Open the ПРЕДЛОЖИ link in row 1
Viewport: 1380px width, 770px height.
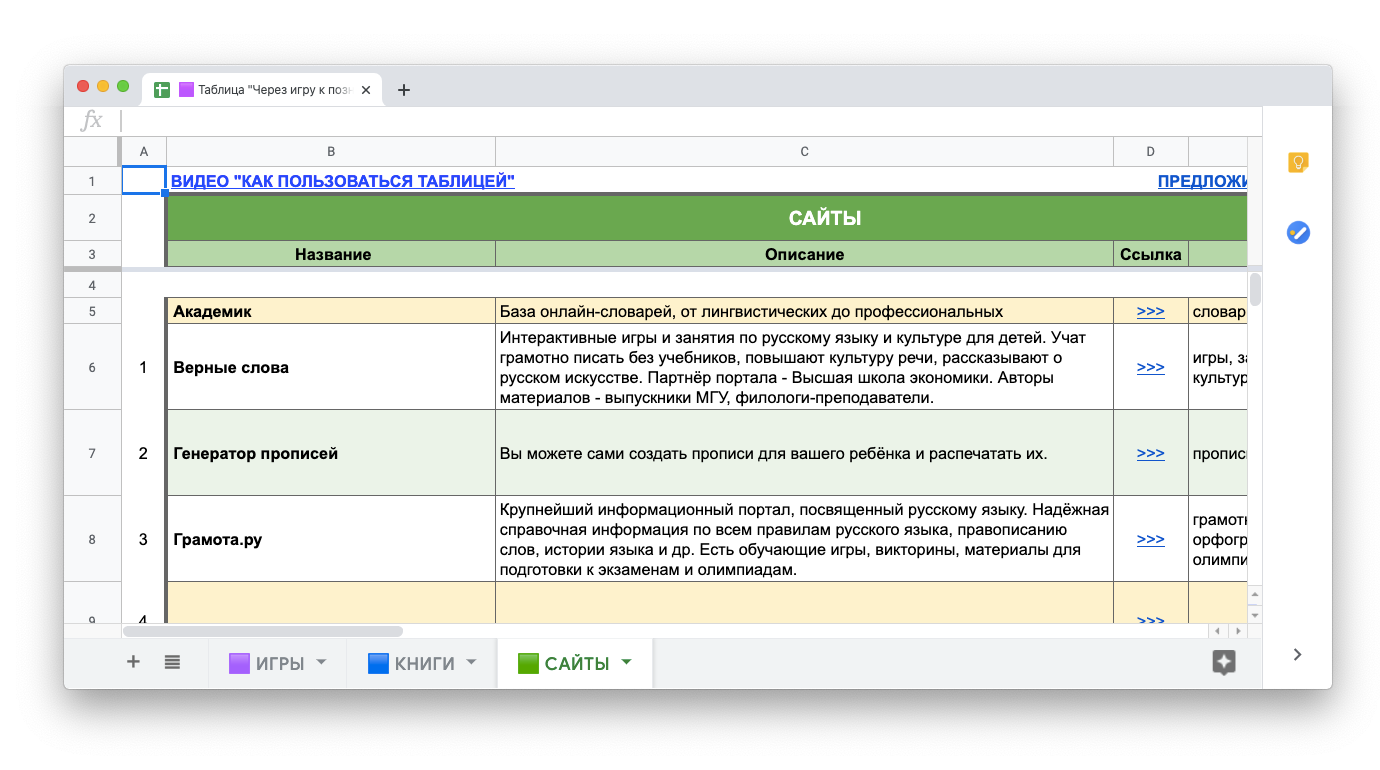pos(1203,181)
